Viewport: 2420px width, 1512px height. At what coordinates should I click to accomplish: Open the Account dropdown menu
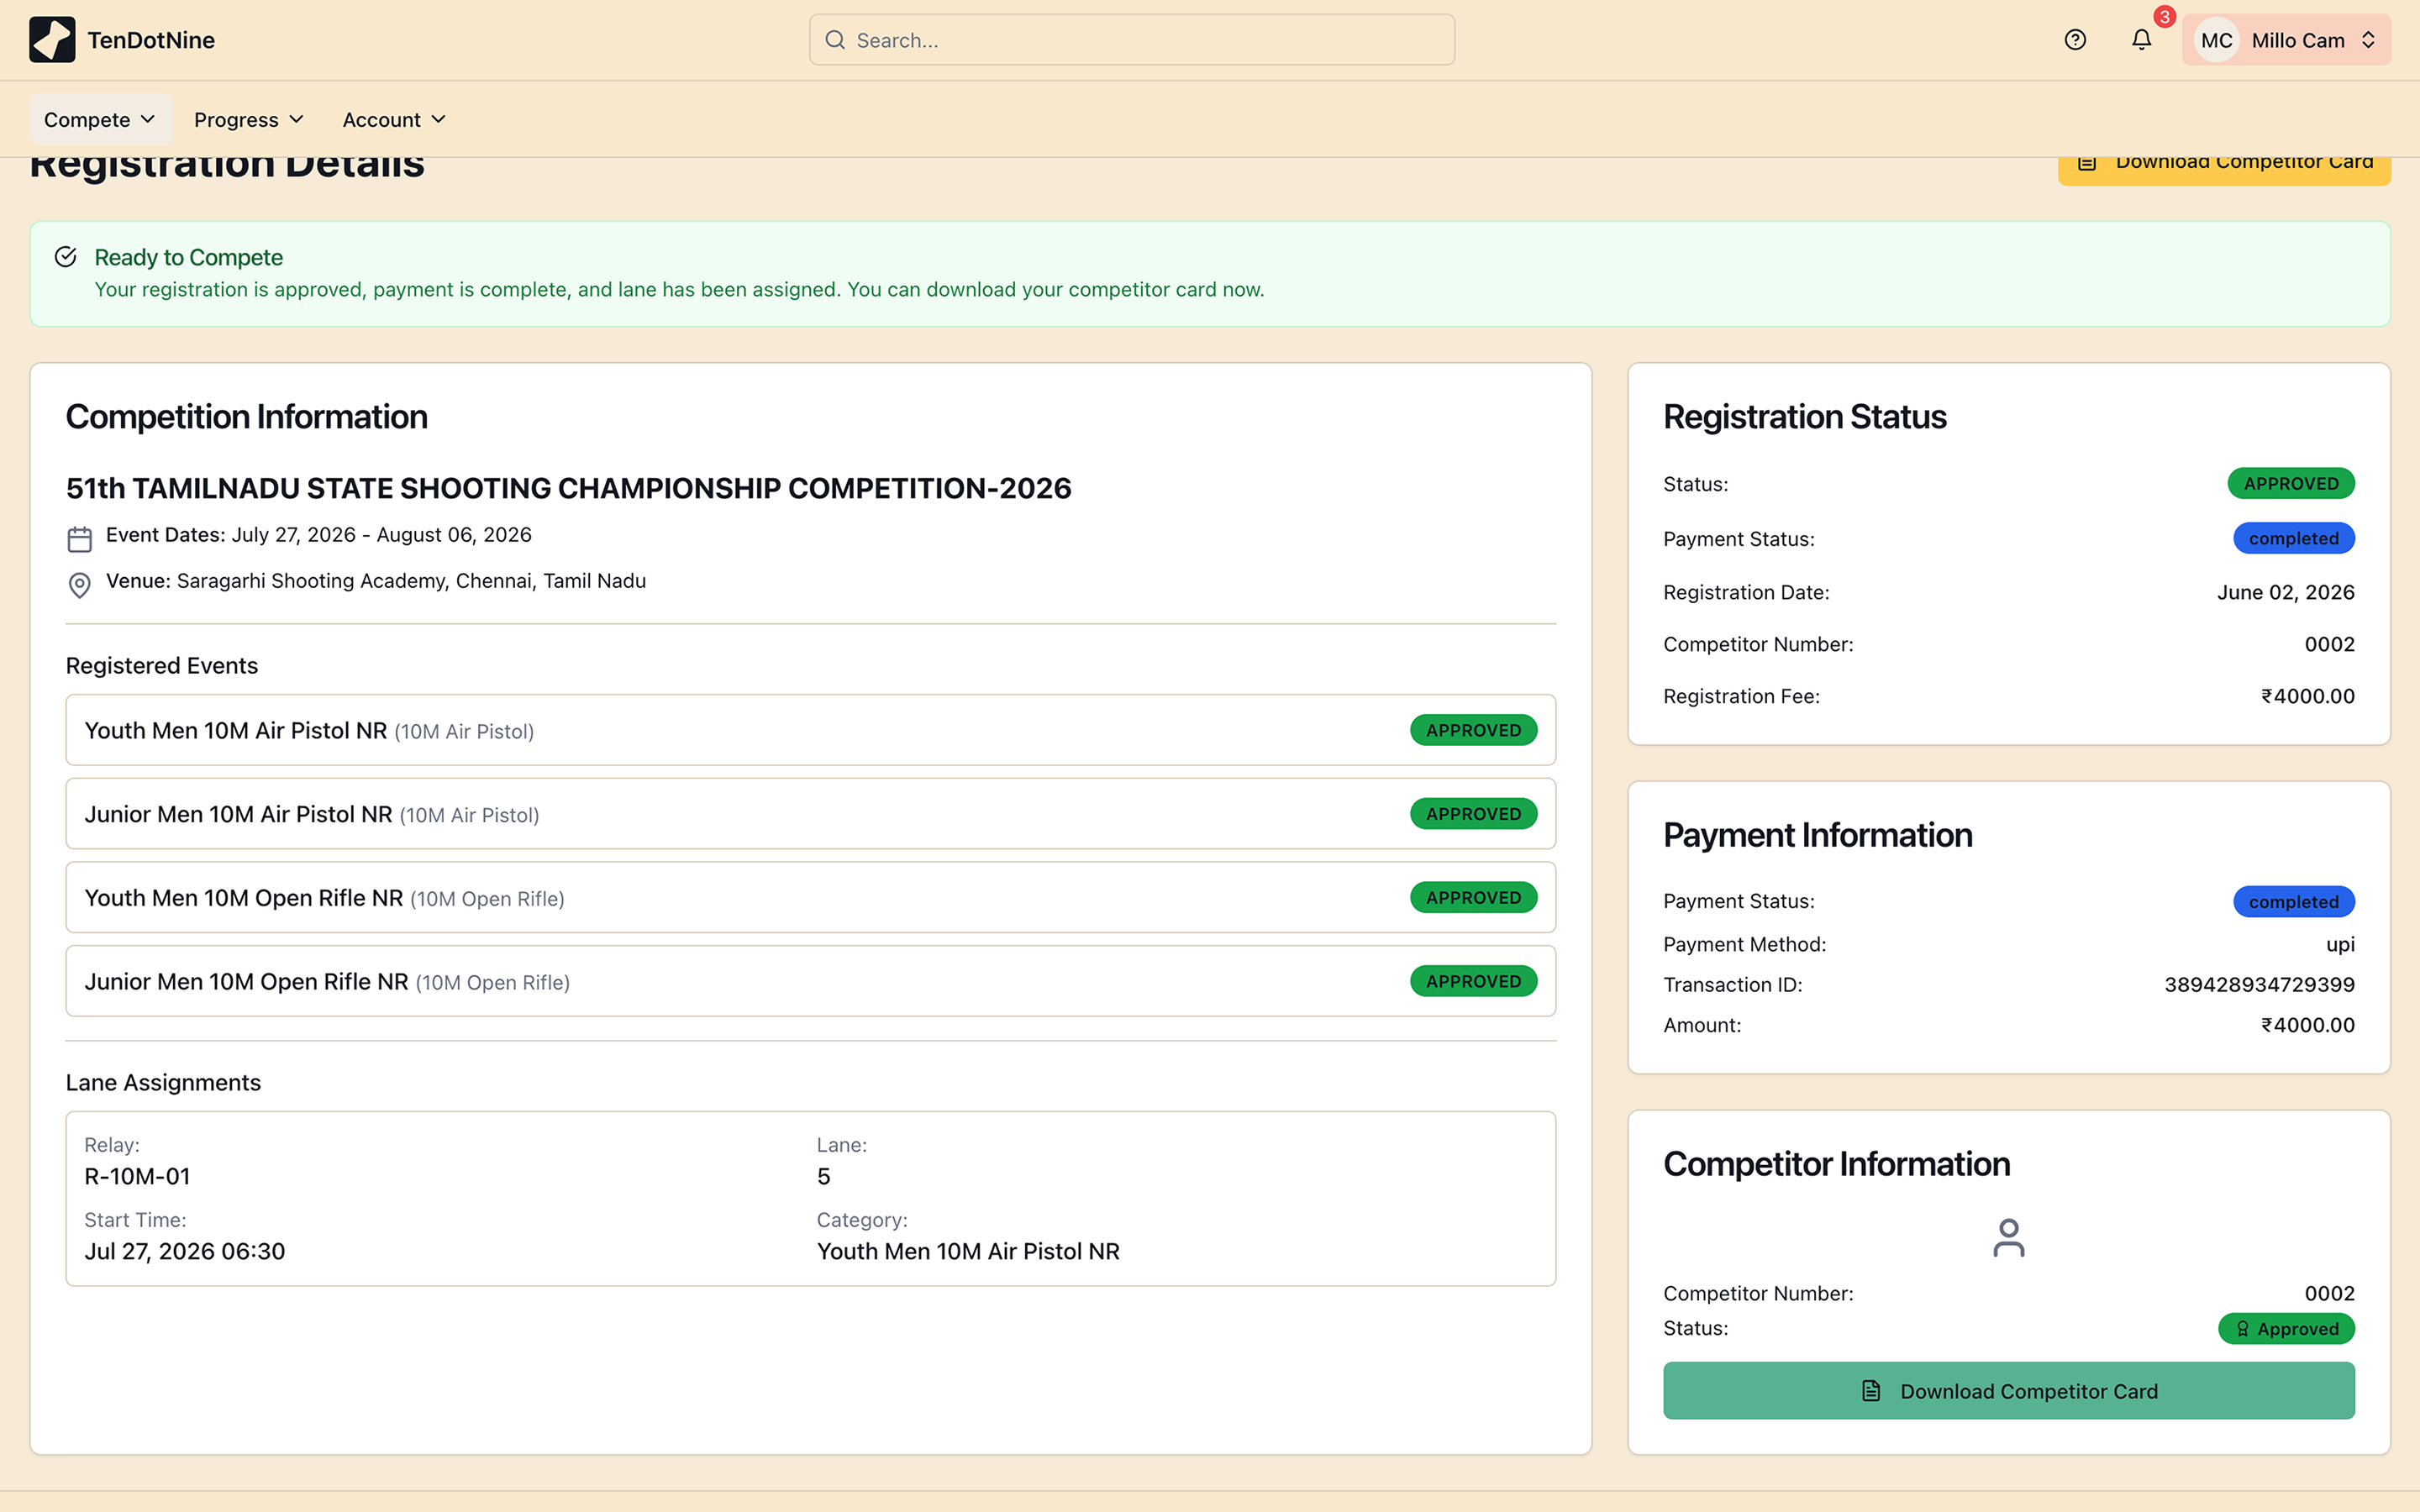click(394, 120)
